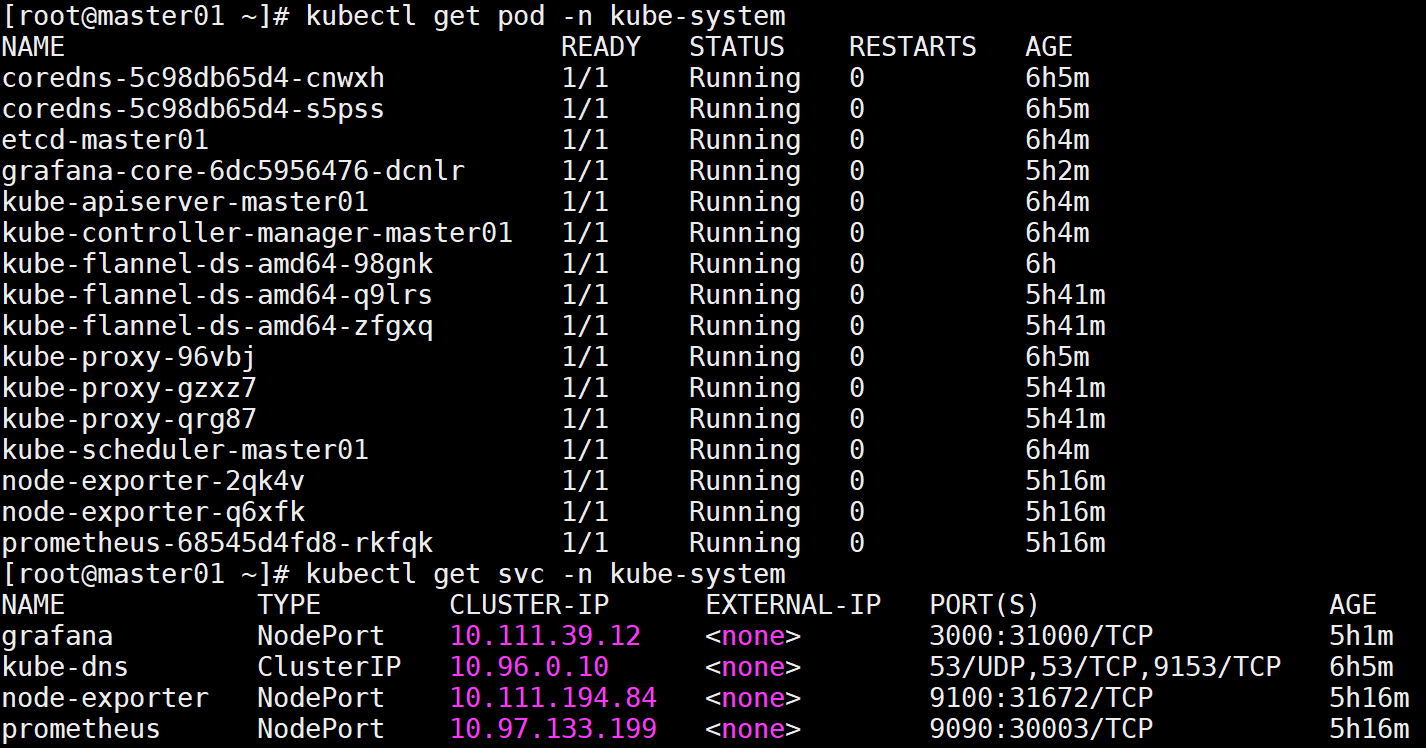The image size is (1426, 748).
Task: Click port mapping 9090:30003/TCP
Action: coord(1041,729)
